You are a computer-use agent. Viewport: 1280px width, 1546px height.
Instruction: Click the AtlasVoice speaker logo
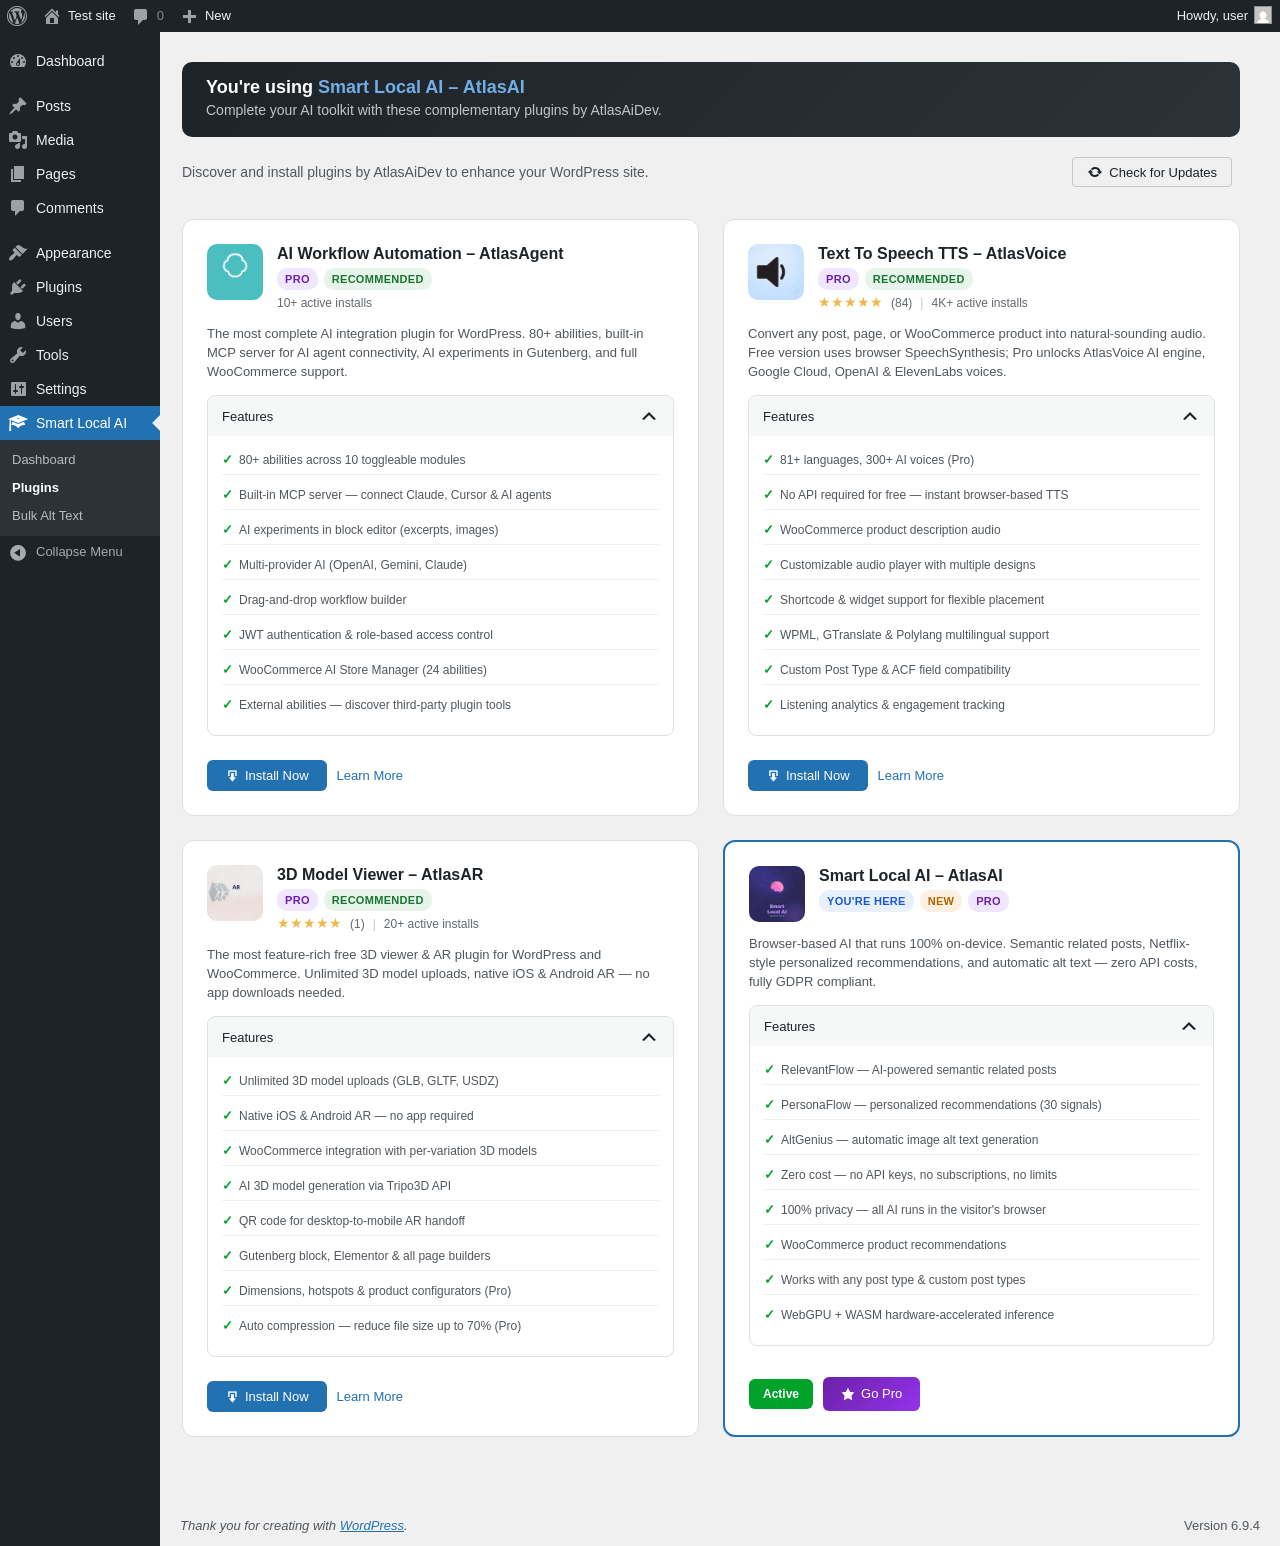[x=776, y=272]
